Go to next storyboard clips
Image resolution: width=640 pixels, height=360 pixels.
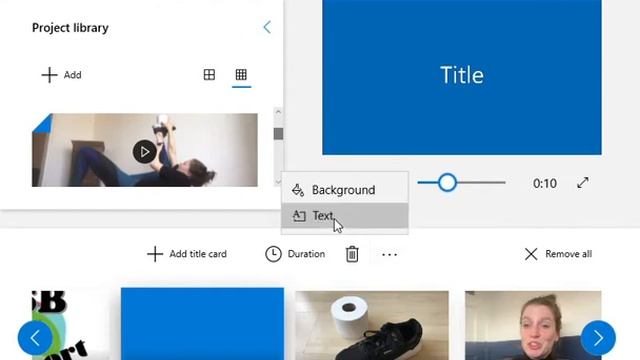pyautogui.click(x=598, y=338)
